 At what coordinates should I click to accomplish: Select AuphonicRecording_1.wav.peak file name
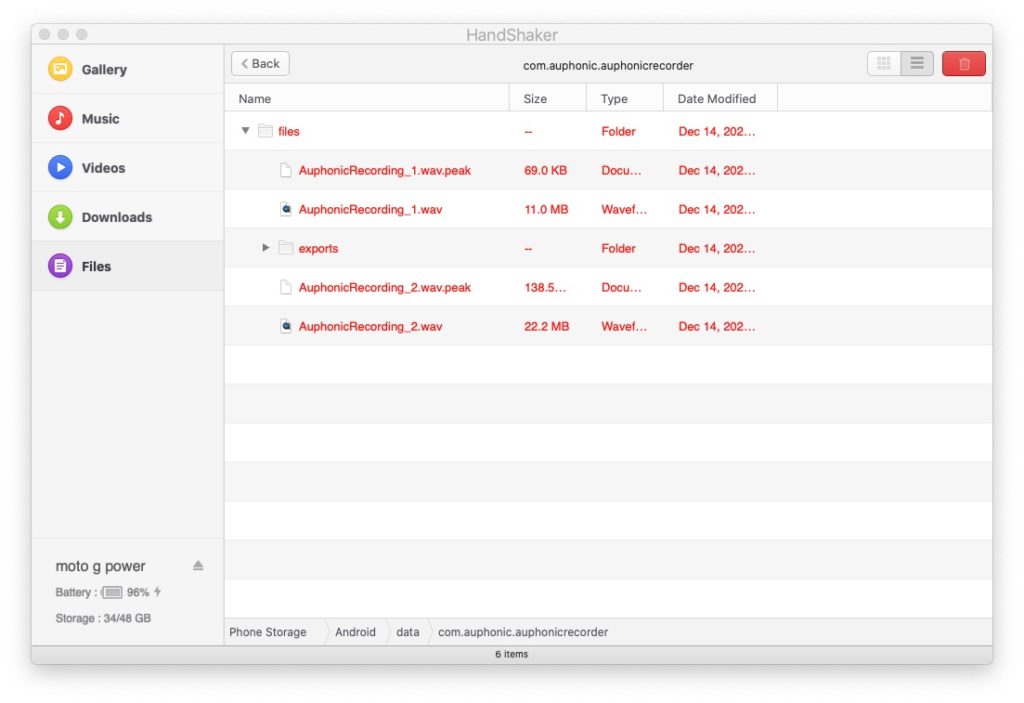pos(385,171)
